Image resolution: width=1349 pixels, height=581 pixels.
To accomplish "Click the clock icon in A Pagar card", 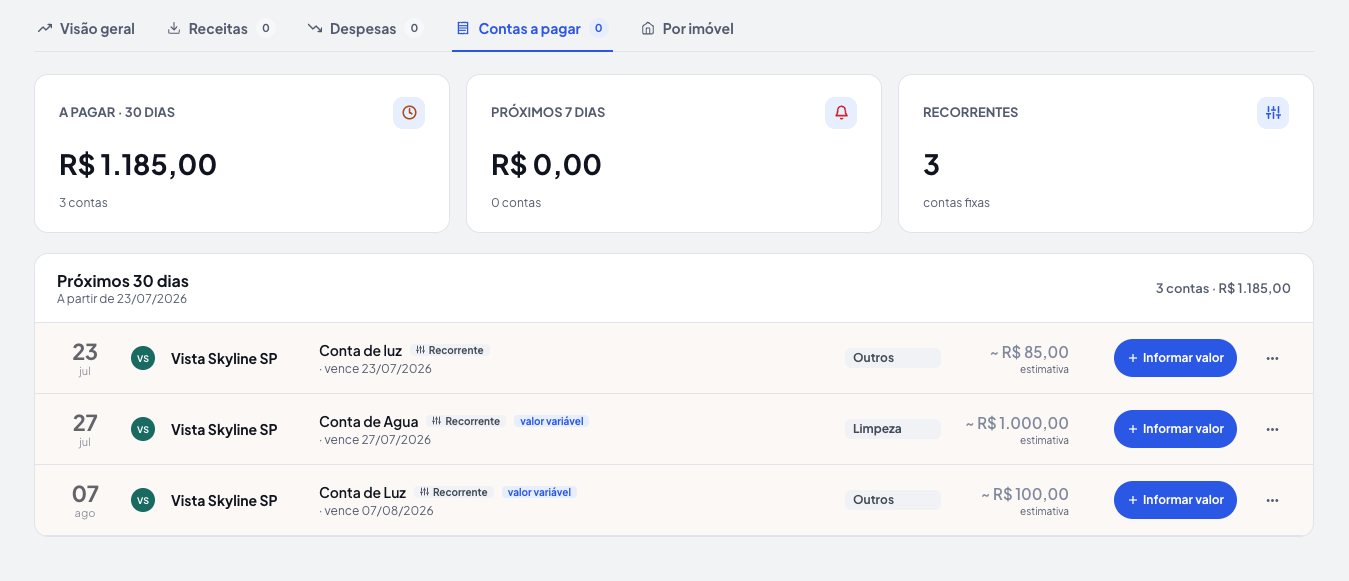I will click(409, 113).
